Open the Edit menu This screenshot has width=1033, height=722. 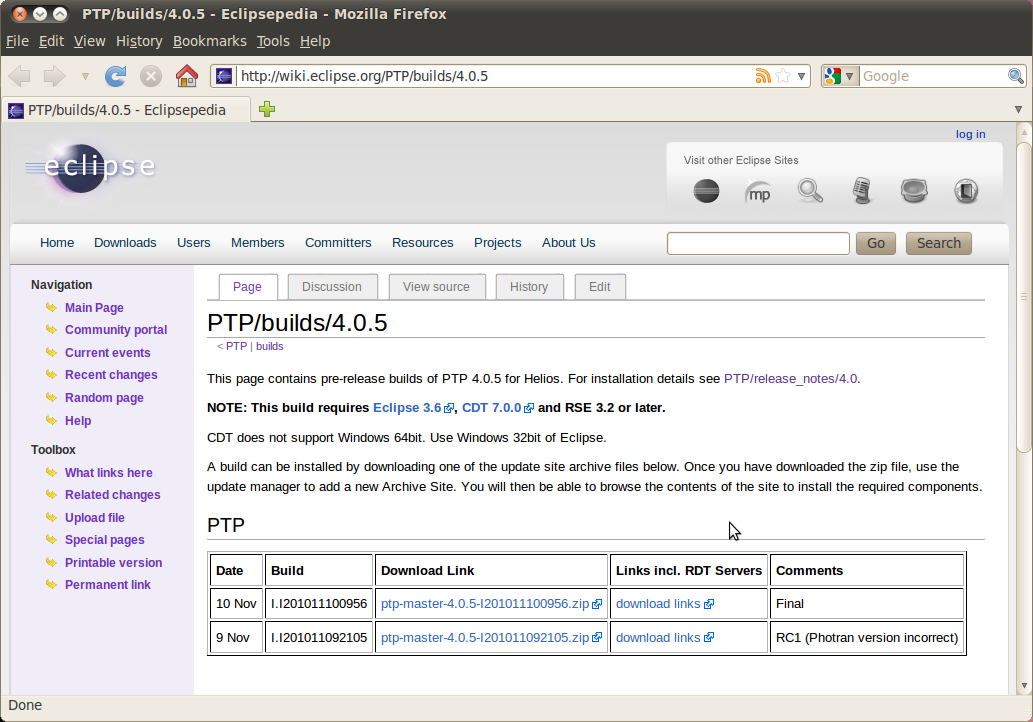coord(51,41)
